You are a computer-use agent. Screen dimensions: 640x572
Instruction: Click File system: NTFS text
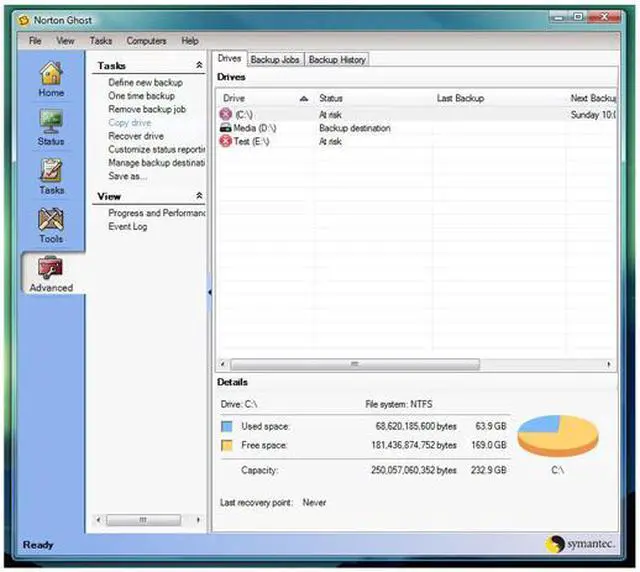pos(399,404)
